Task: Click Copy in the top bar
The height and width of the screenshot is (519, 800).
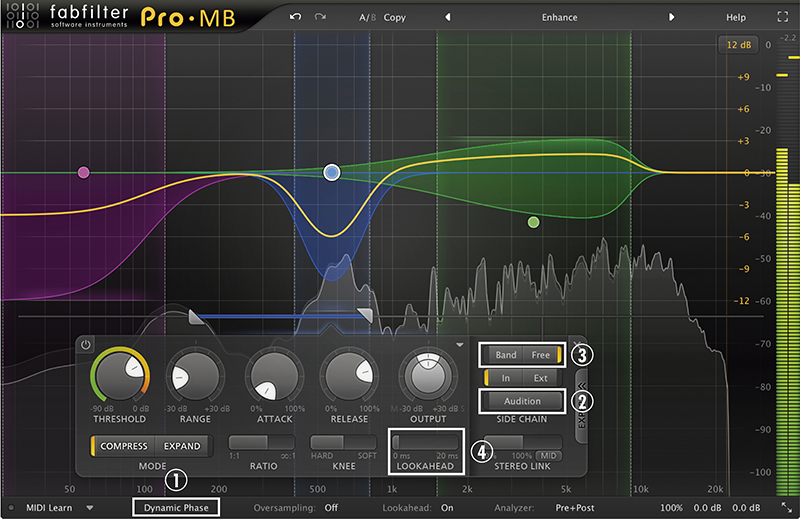Action: (394, 17)
